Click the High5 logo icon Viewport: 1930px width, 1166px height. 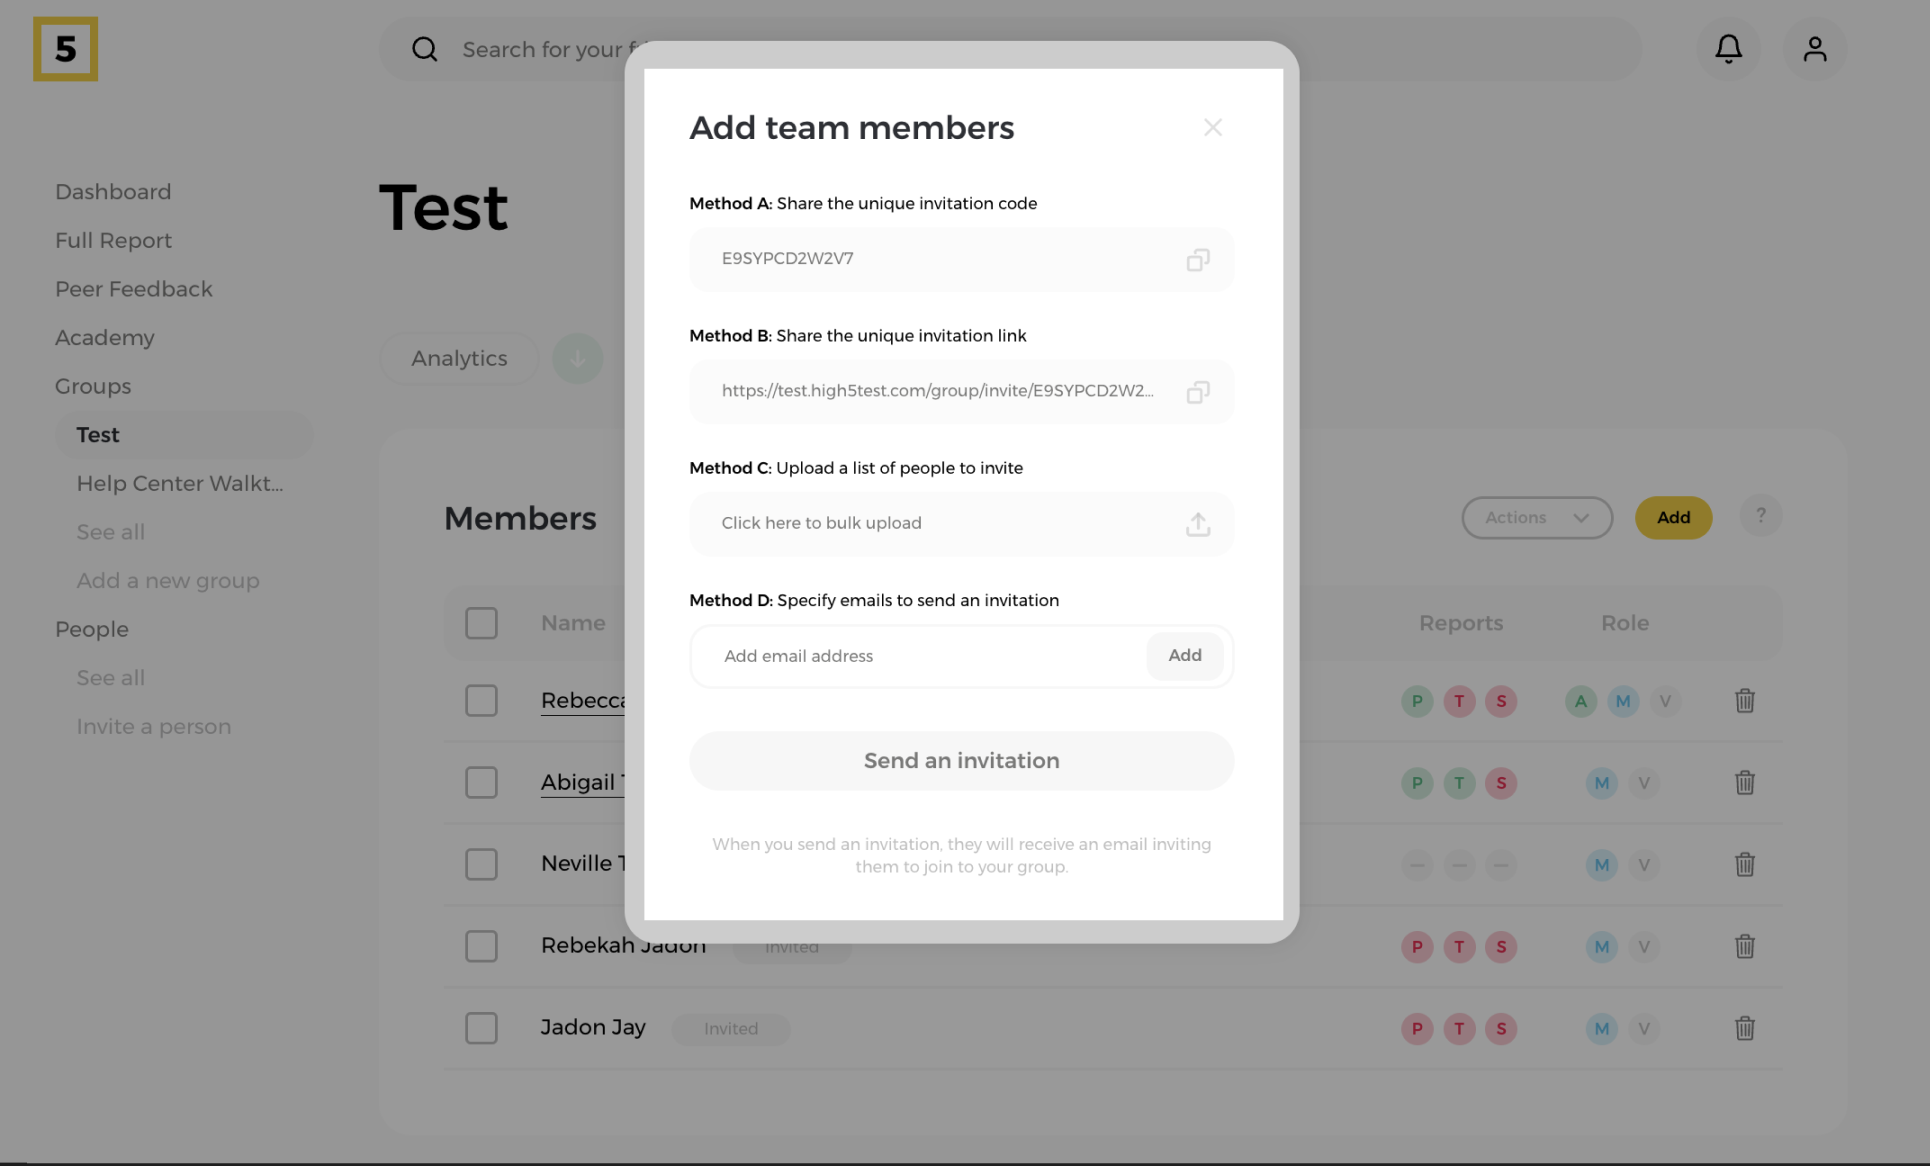pos(65,49)
